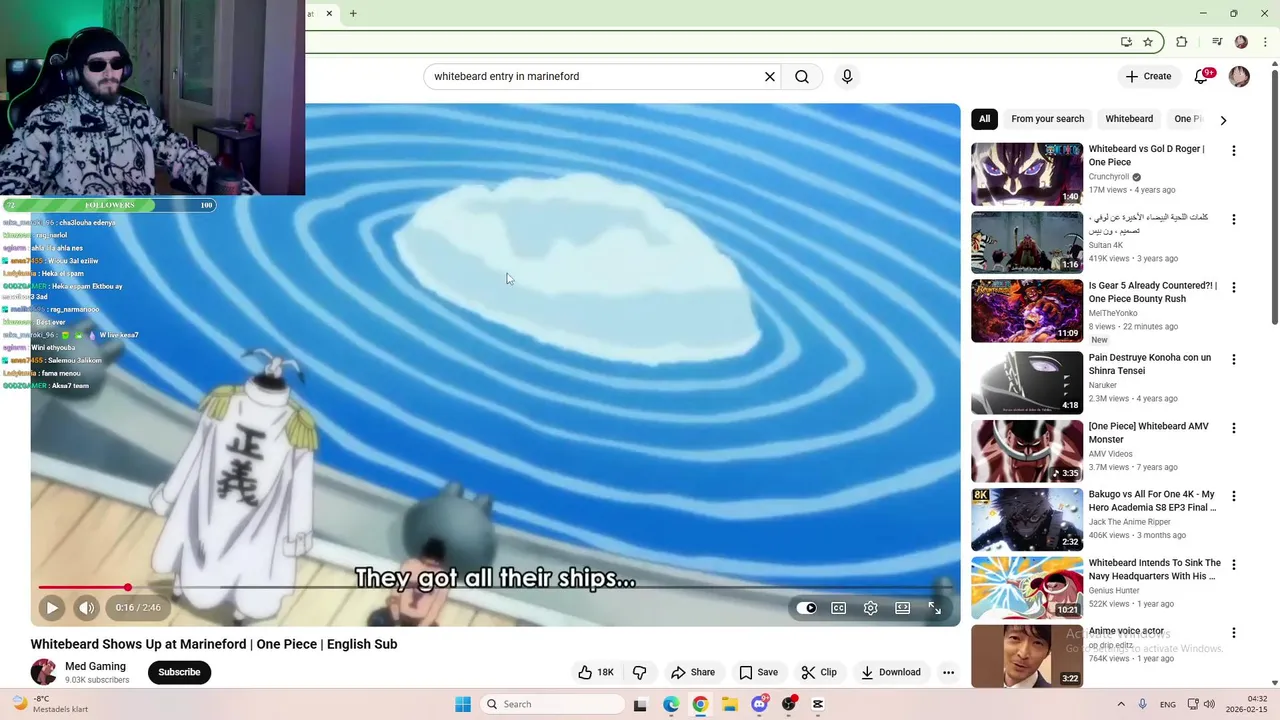Open the Create menu
The image size is (1280, 720).
click(x=1148, y=76)
